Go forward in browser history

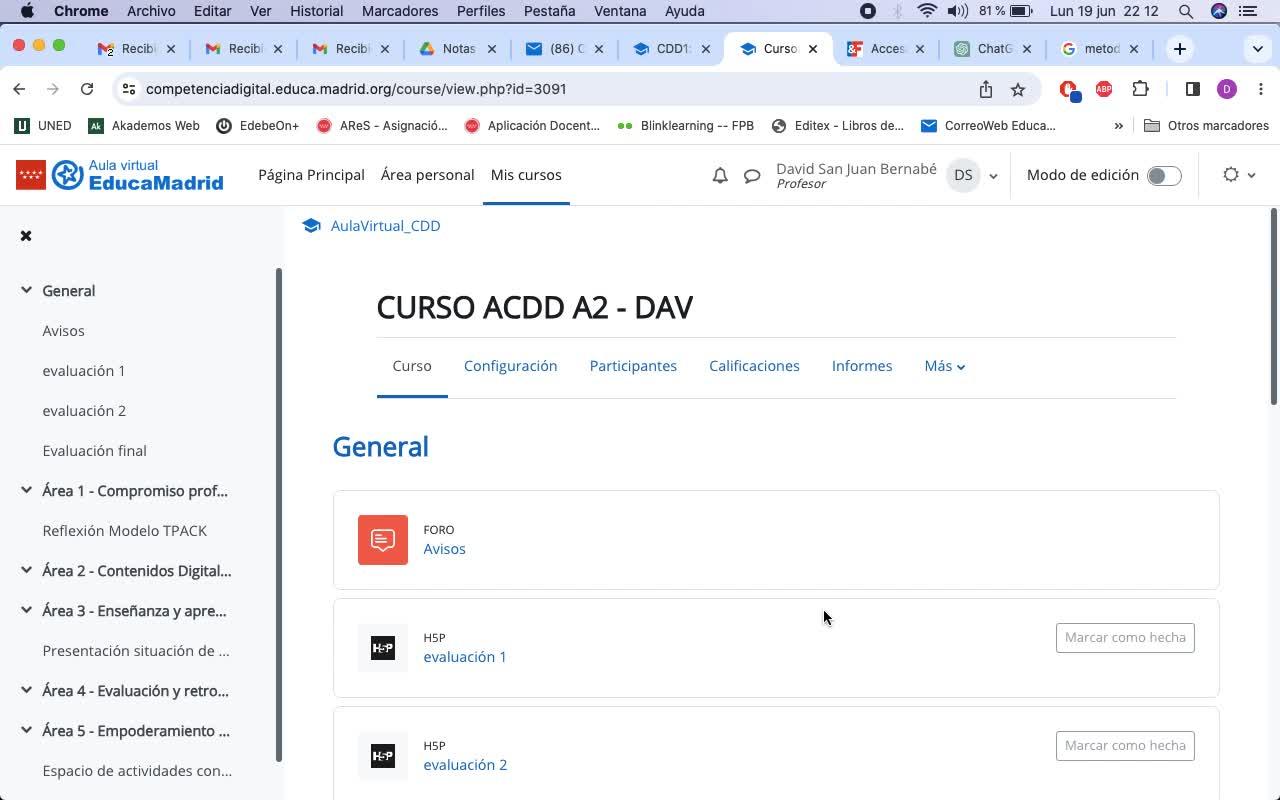[x=53, y=89]
